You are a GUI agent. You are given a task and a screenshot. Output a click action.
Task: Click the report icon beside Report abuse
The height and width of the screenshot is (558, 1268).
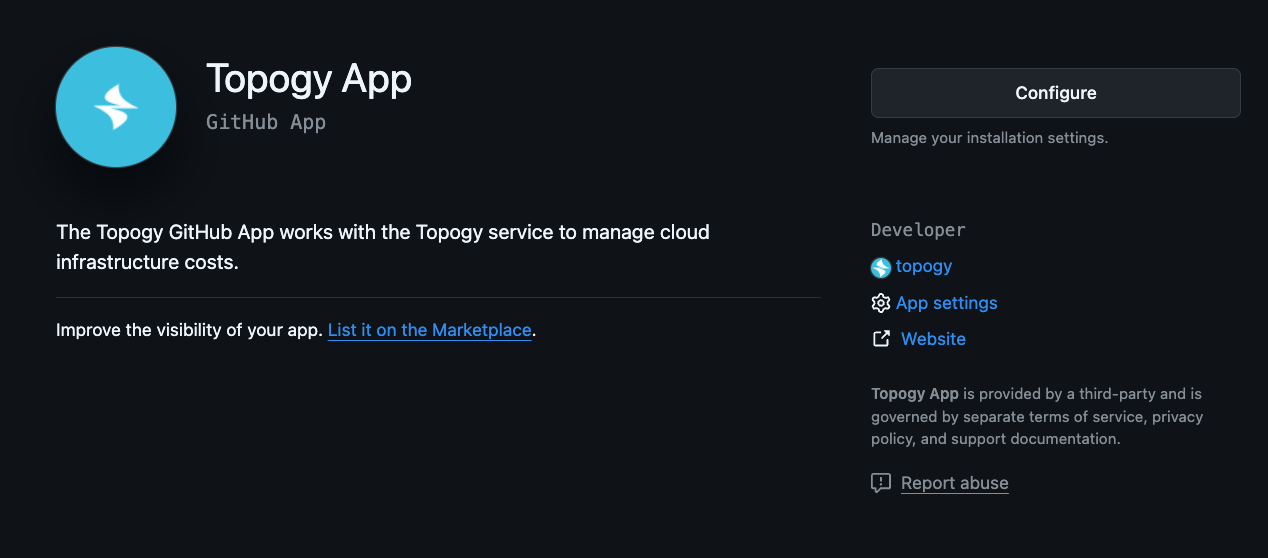881,484
